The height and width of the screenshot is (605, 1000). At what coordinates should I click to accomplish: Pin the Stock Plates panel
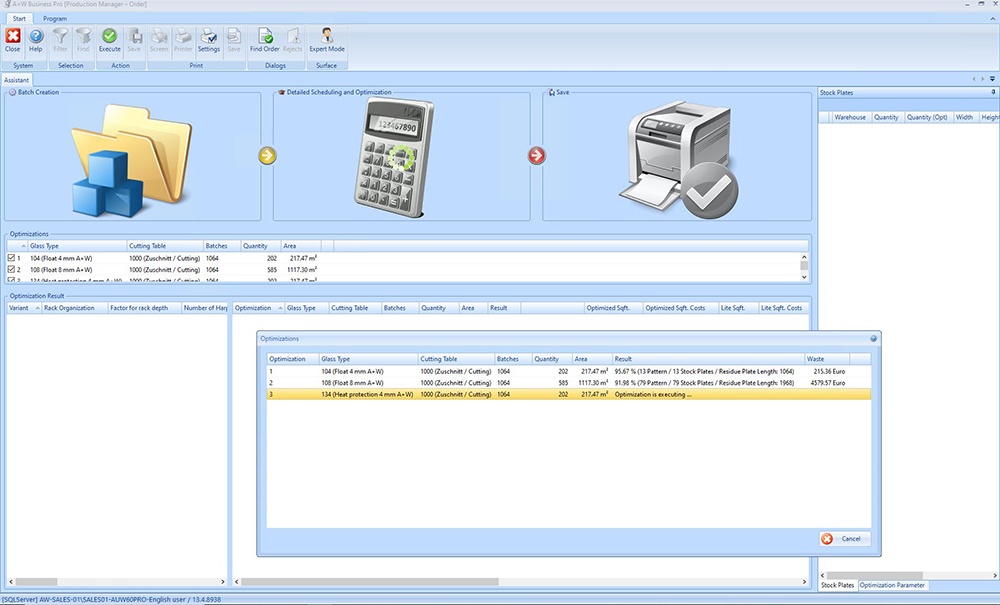click(x=993, y=92)
